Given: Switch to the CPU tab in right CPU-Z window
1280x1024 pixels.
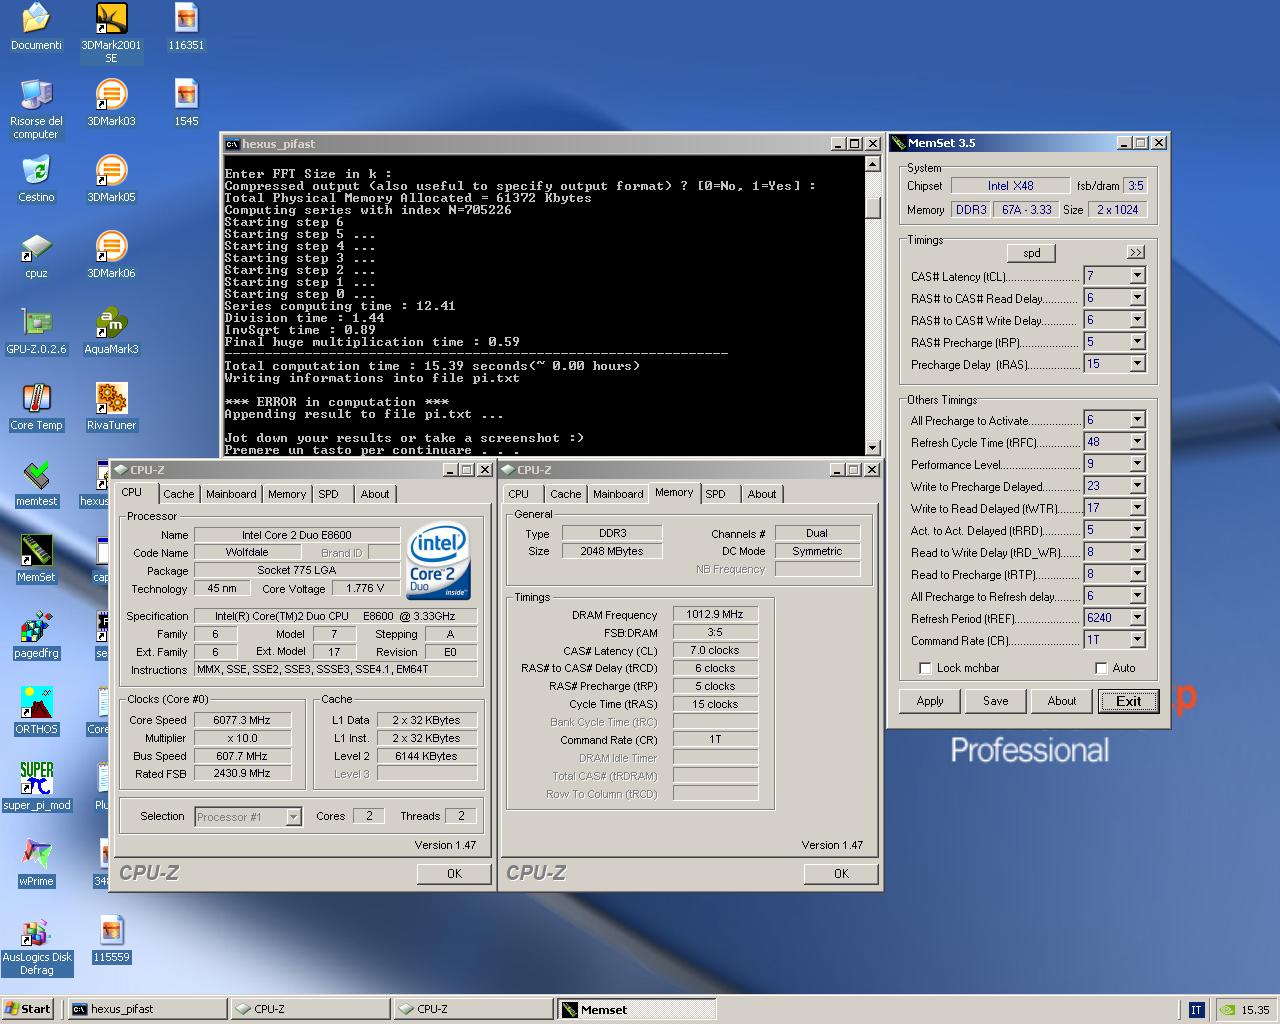Looking at the screenshot, I should click(x=519, y=494).
